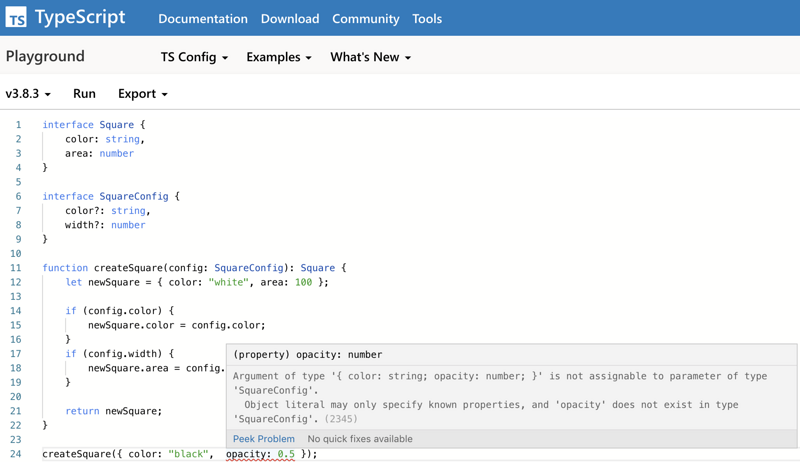The width and height of the screenshot is (800, 462).
Task: Click 'return newSquare;' statement on line 21
Action: tap(113, 411)
